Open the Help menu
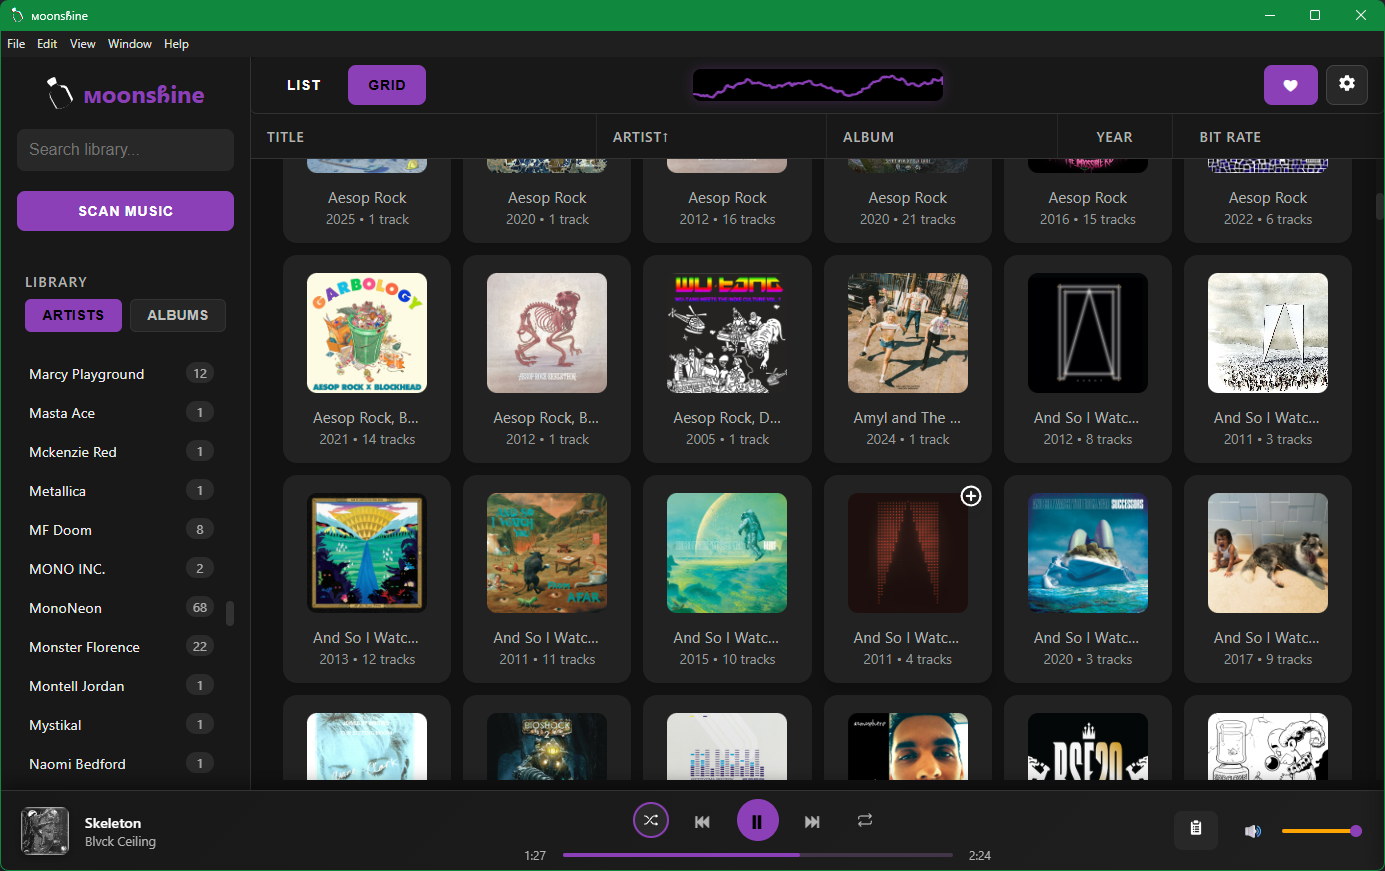 click(x=176, y=44)
